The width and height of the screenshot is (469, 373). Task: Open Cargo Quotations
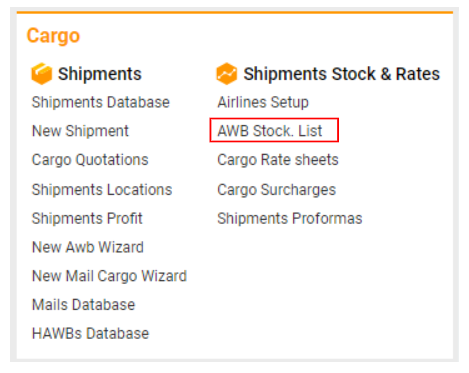[90, 160]
